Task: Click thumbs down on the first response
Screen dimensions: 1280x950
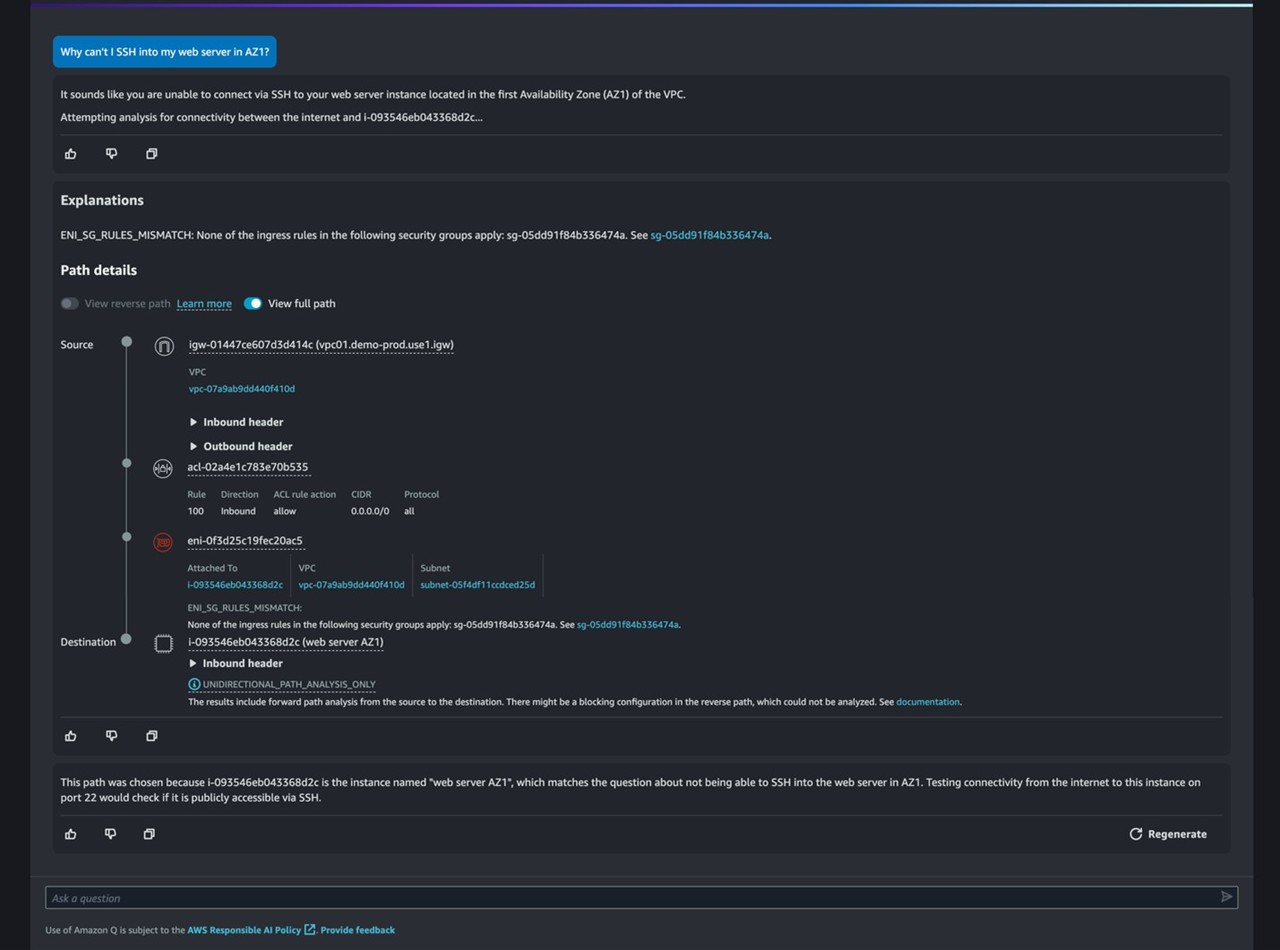Action: pos(111,154)
